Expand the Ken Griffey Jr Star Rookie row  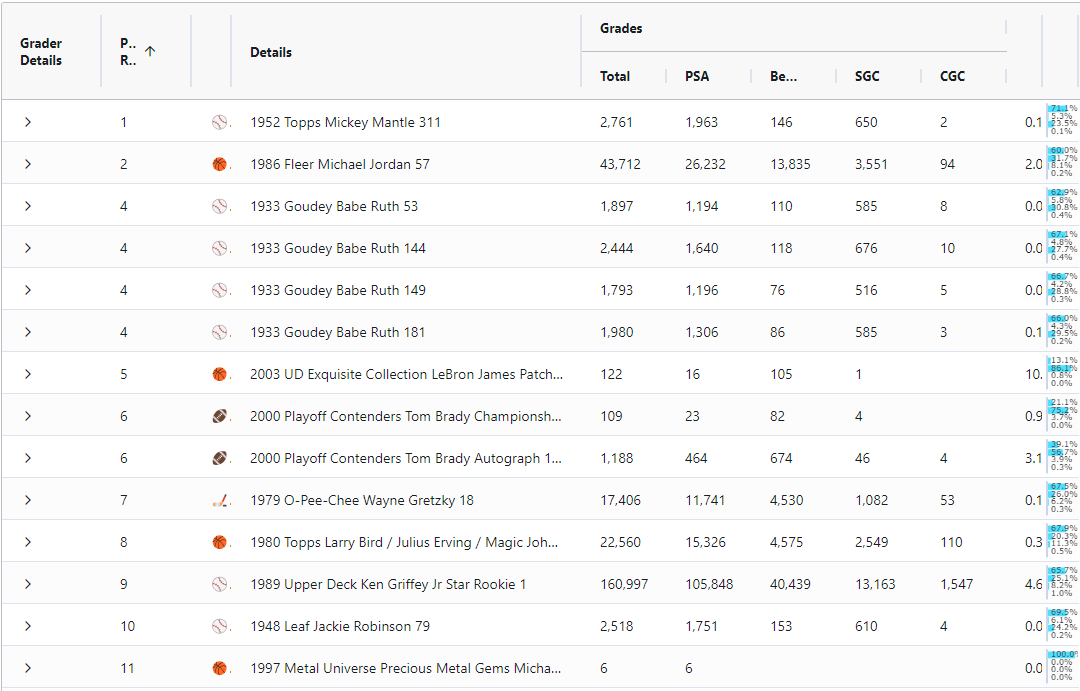pyautogui.click(x=28, y=584)
